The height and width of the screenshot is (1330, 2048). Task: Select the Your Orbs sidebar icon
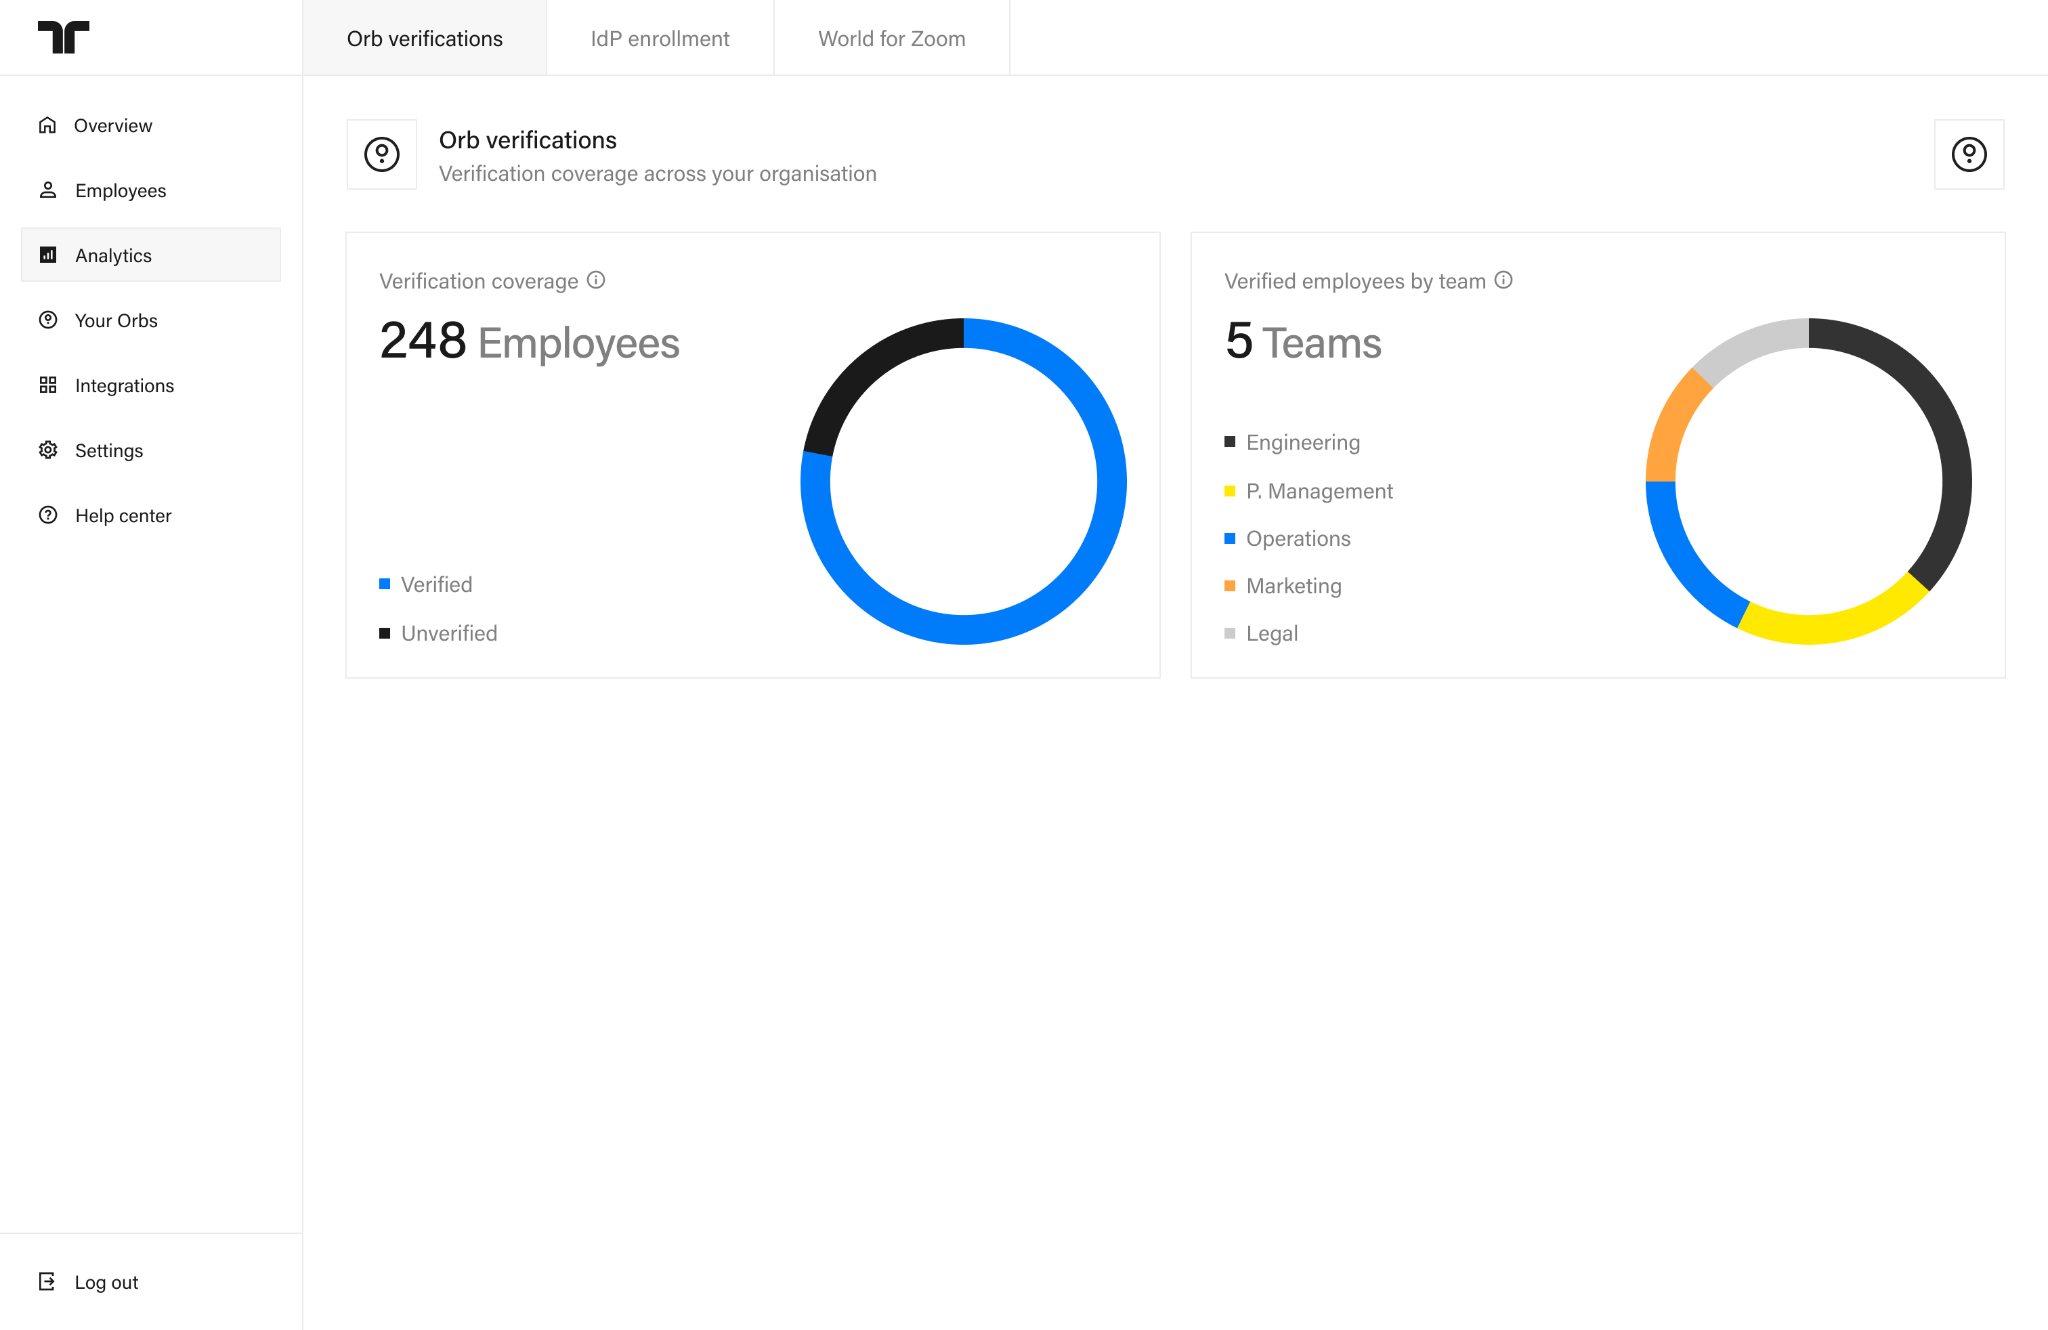click(47, 320)
